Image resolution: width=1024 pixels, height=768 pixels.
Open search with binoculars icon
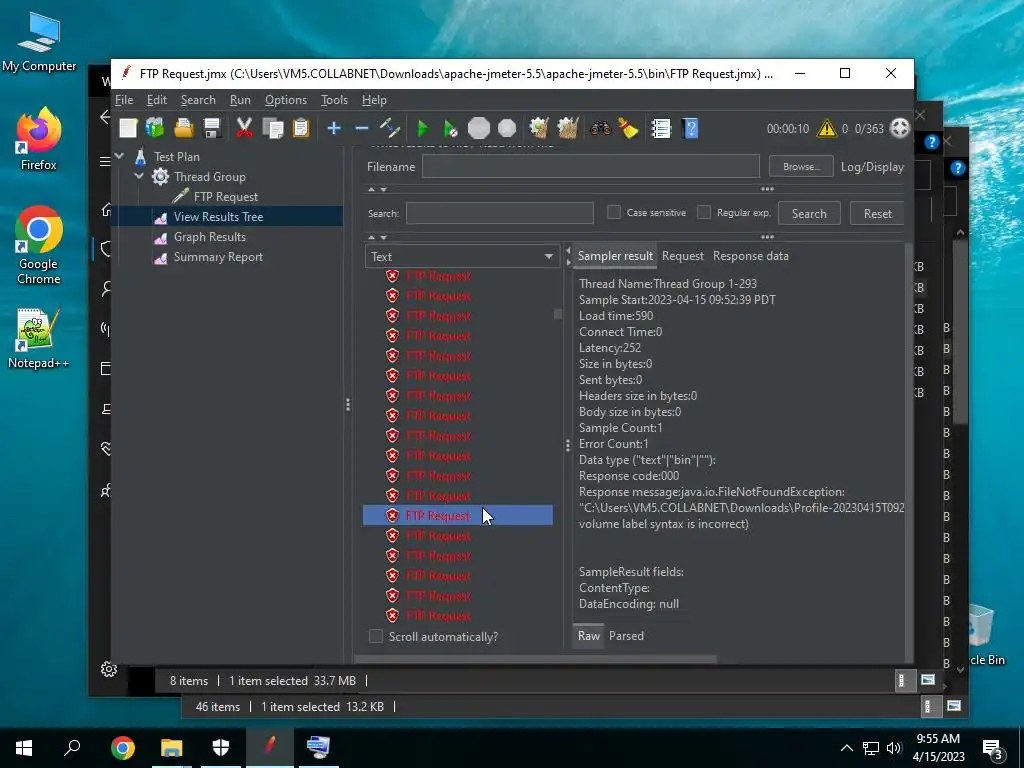(x=600, y=128)
